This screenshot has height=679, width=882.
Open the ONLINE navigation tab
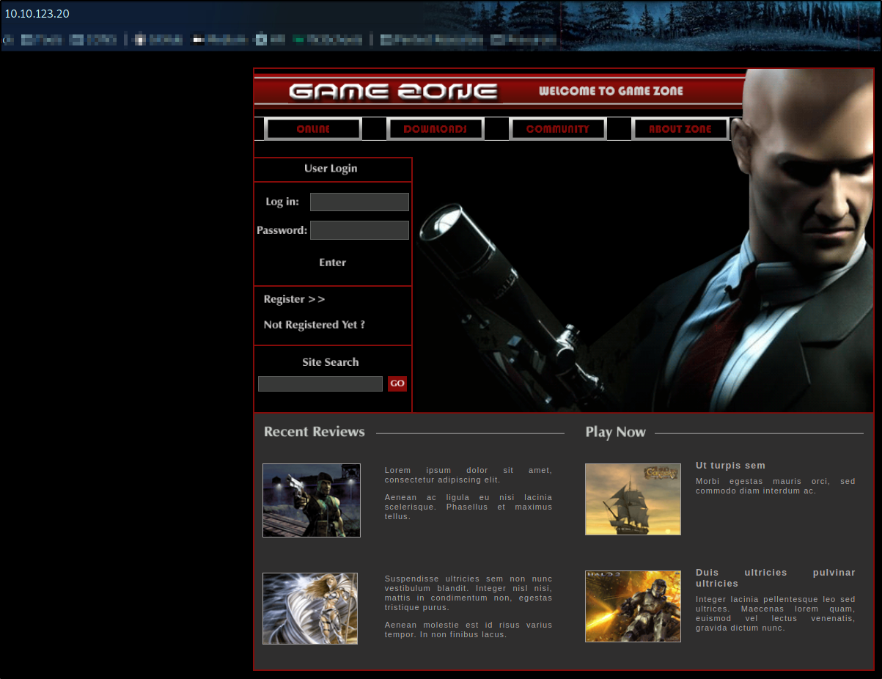[x=313, y=129]
